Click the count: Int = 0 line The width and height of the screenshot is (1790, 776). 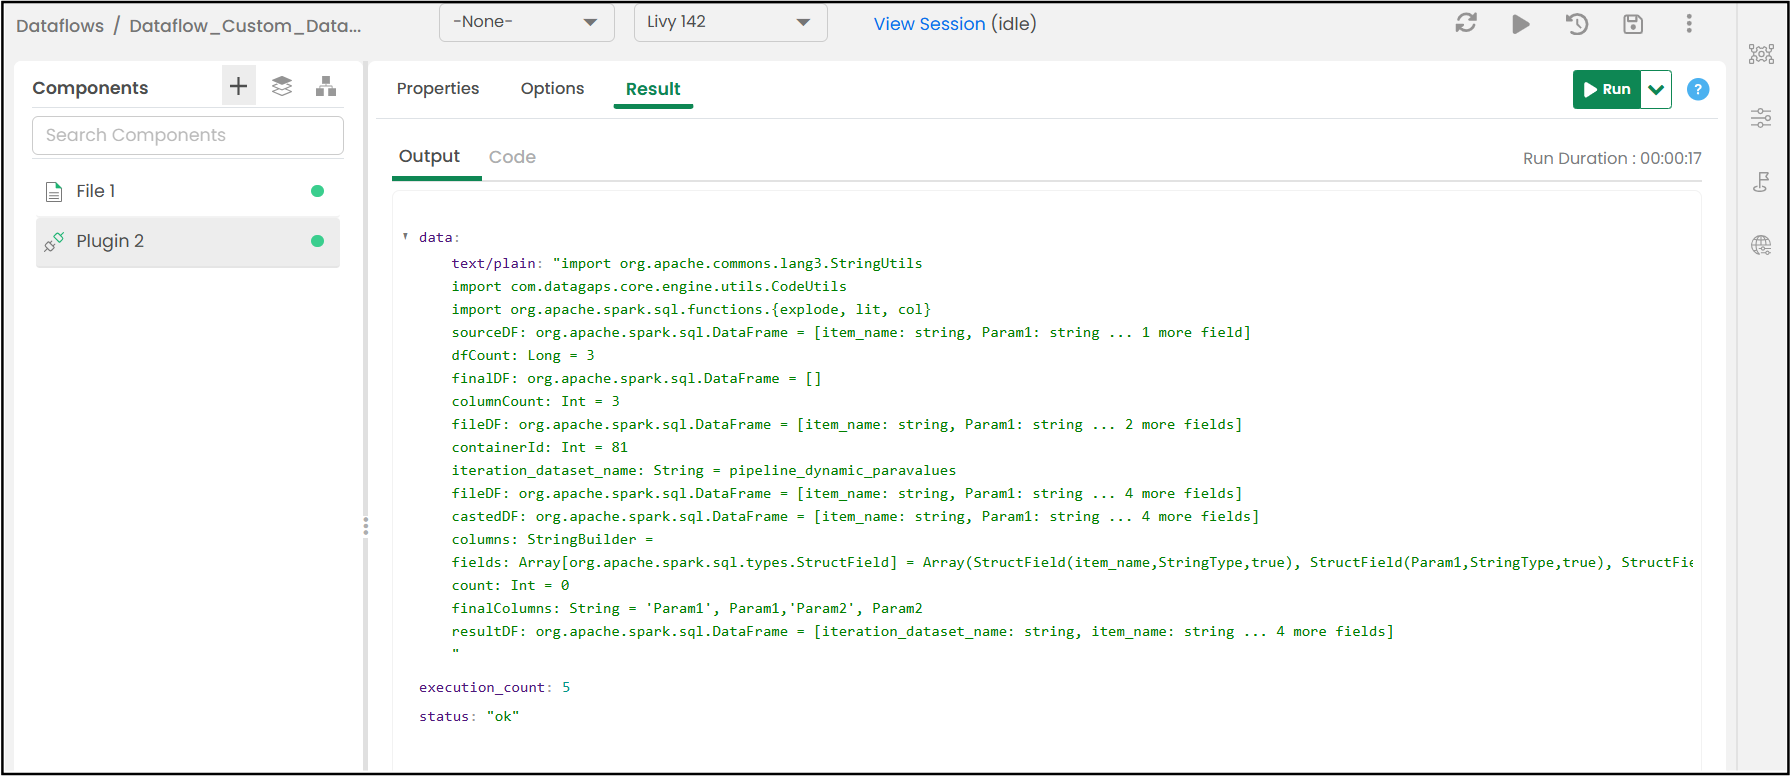pyautogui.click(x=510, y=585)
